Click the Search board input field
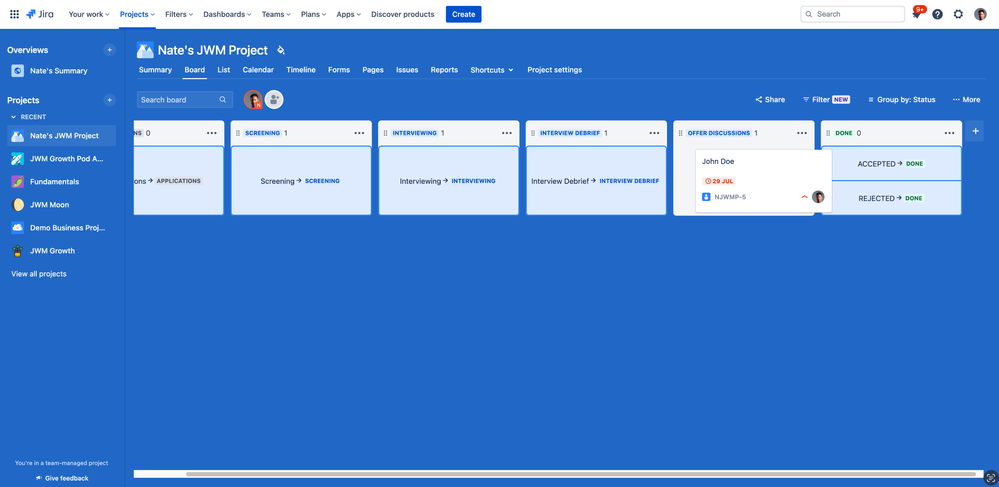999x487 pixels. point(185,99)
